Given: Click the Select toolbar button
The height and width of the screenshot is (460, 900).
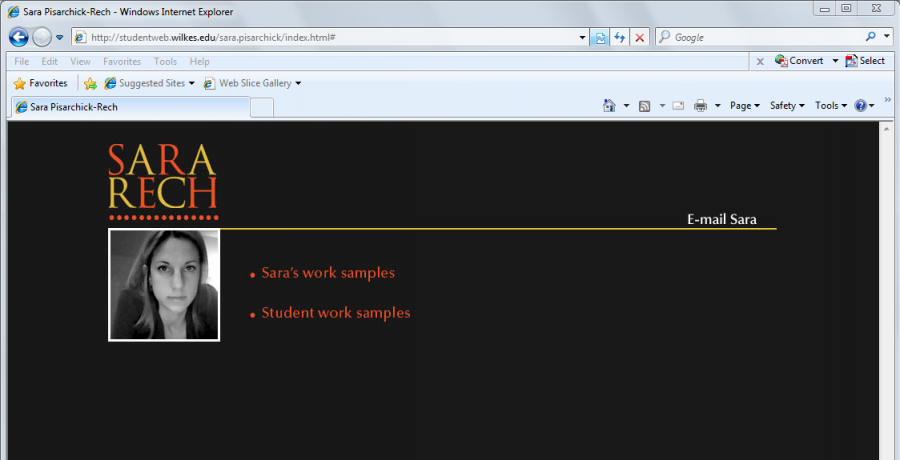Looking at the screenshot, I should tap(865, 60).
